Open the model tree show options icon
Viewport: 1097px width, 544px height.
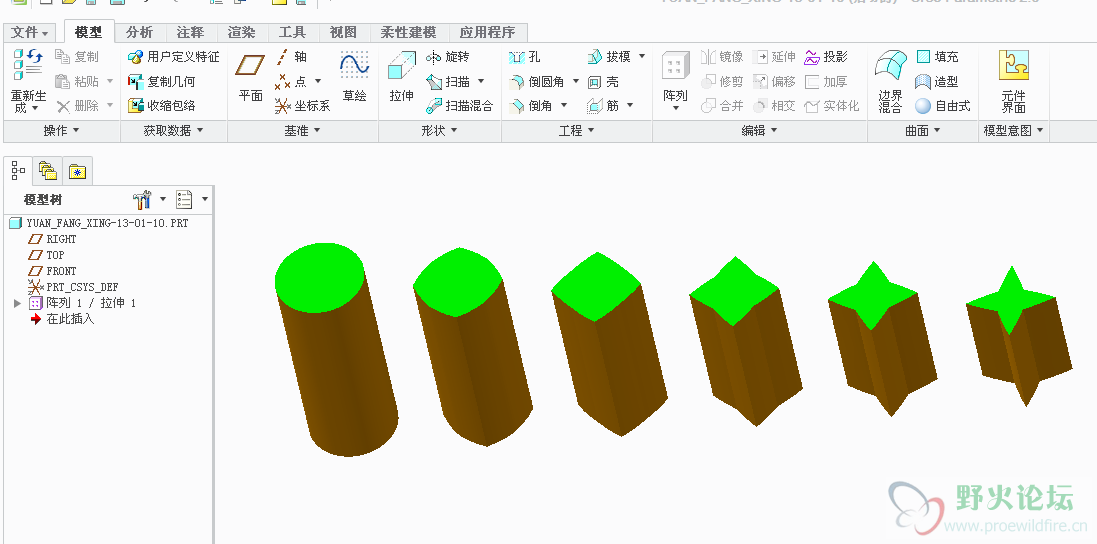coord(184,200)
